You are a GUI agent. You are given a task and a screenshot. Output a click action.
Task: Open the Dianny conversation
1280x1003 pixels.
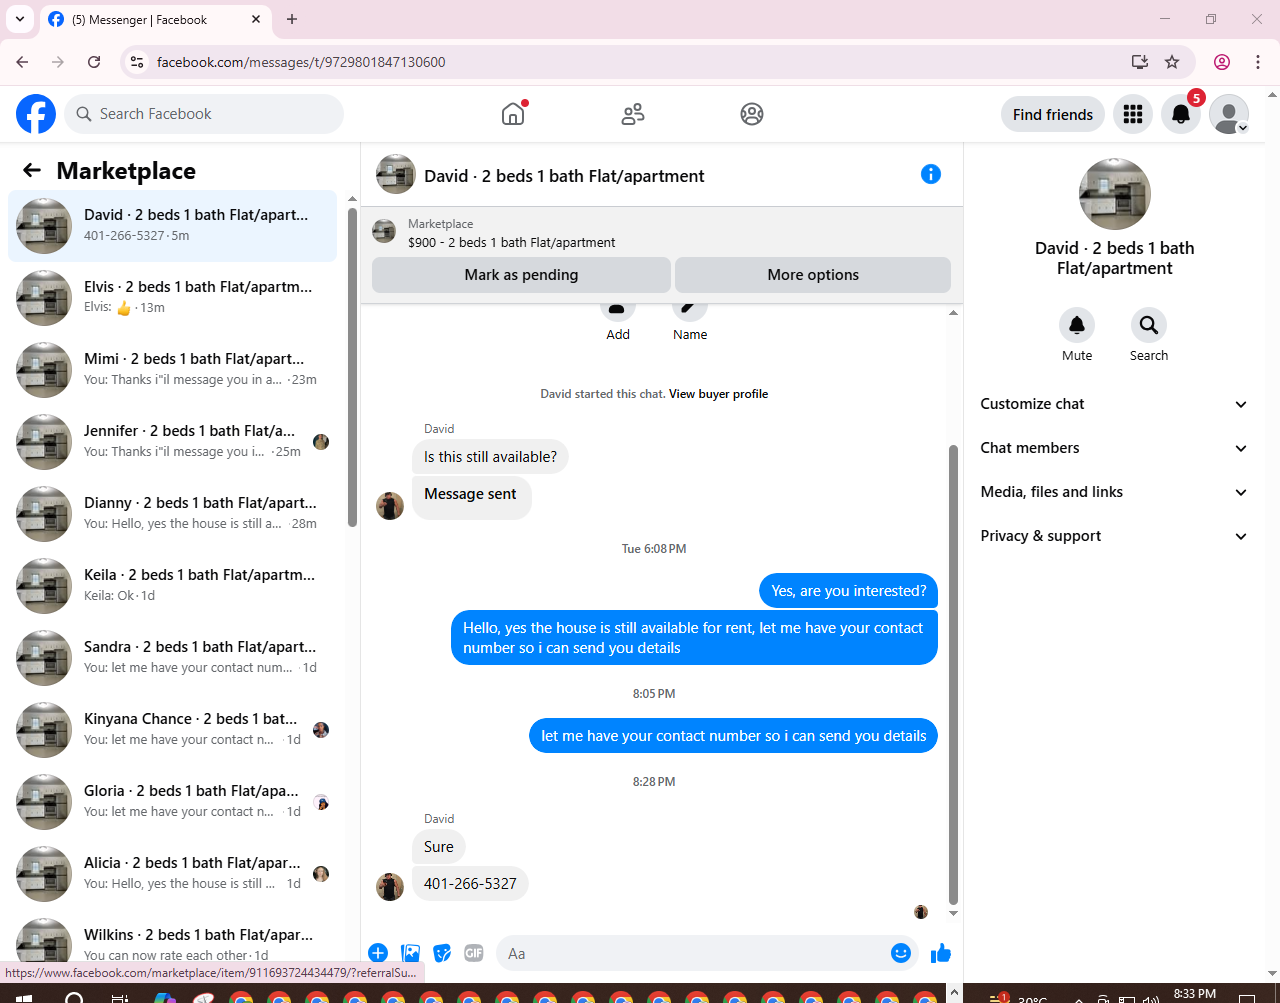click(x=173, y=513)
